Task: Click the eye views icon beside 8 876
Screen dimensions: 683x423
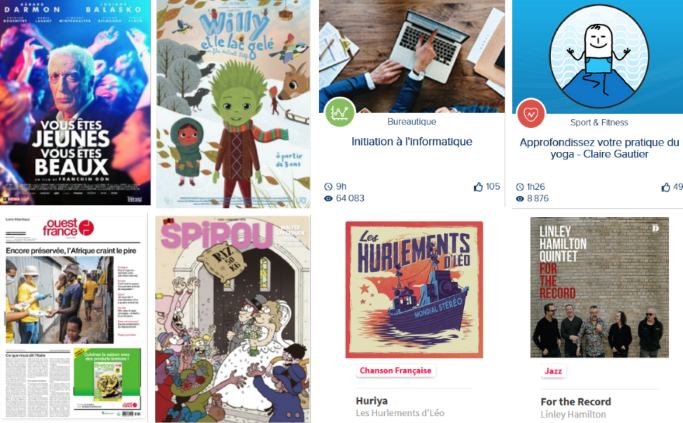Action: 520,199
